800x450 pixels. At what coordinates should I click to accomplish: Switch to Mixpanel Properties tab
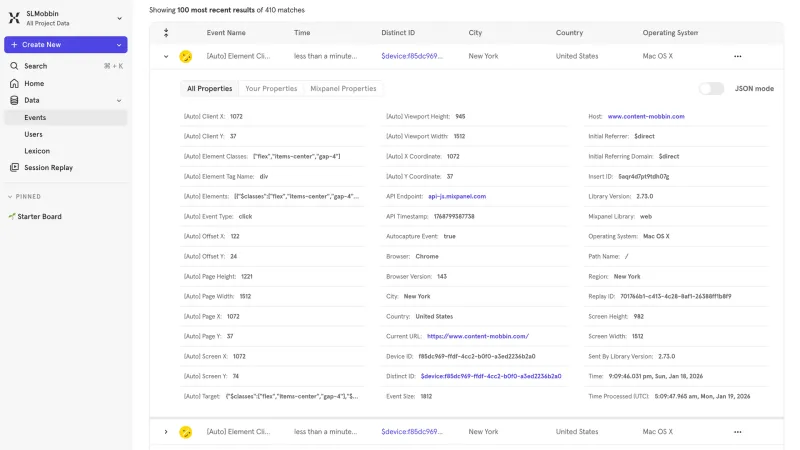pyautogui.click(x=343, y=88)
